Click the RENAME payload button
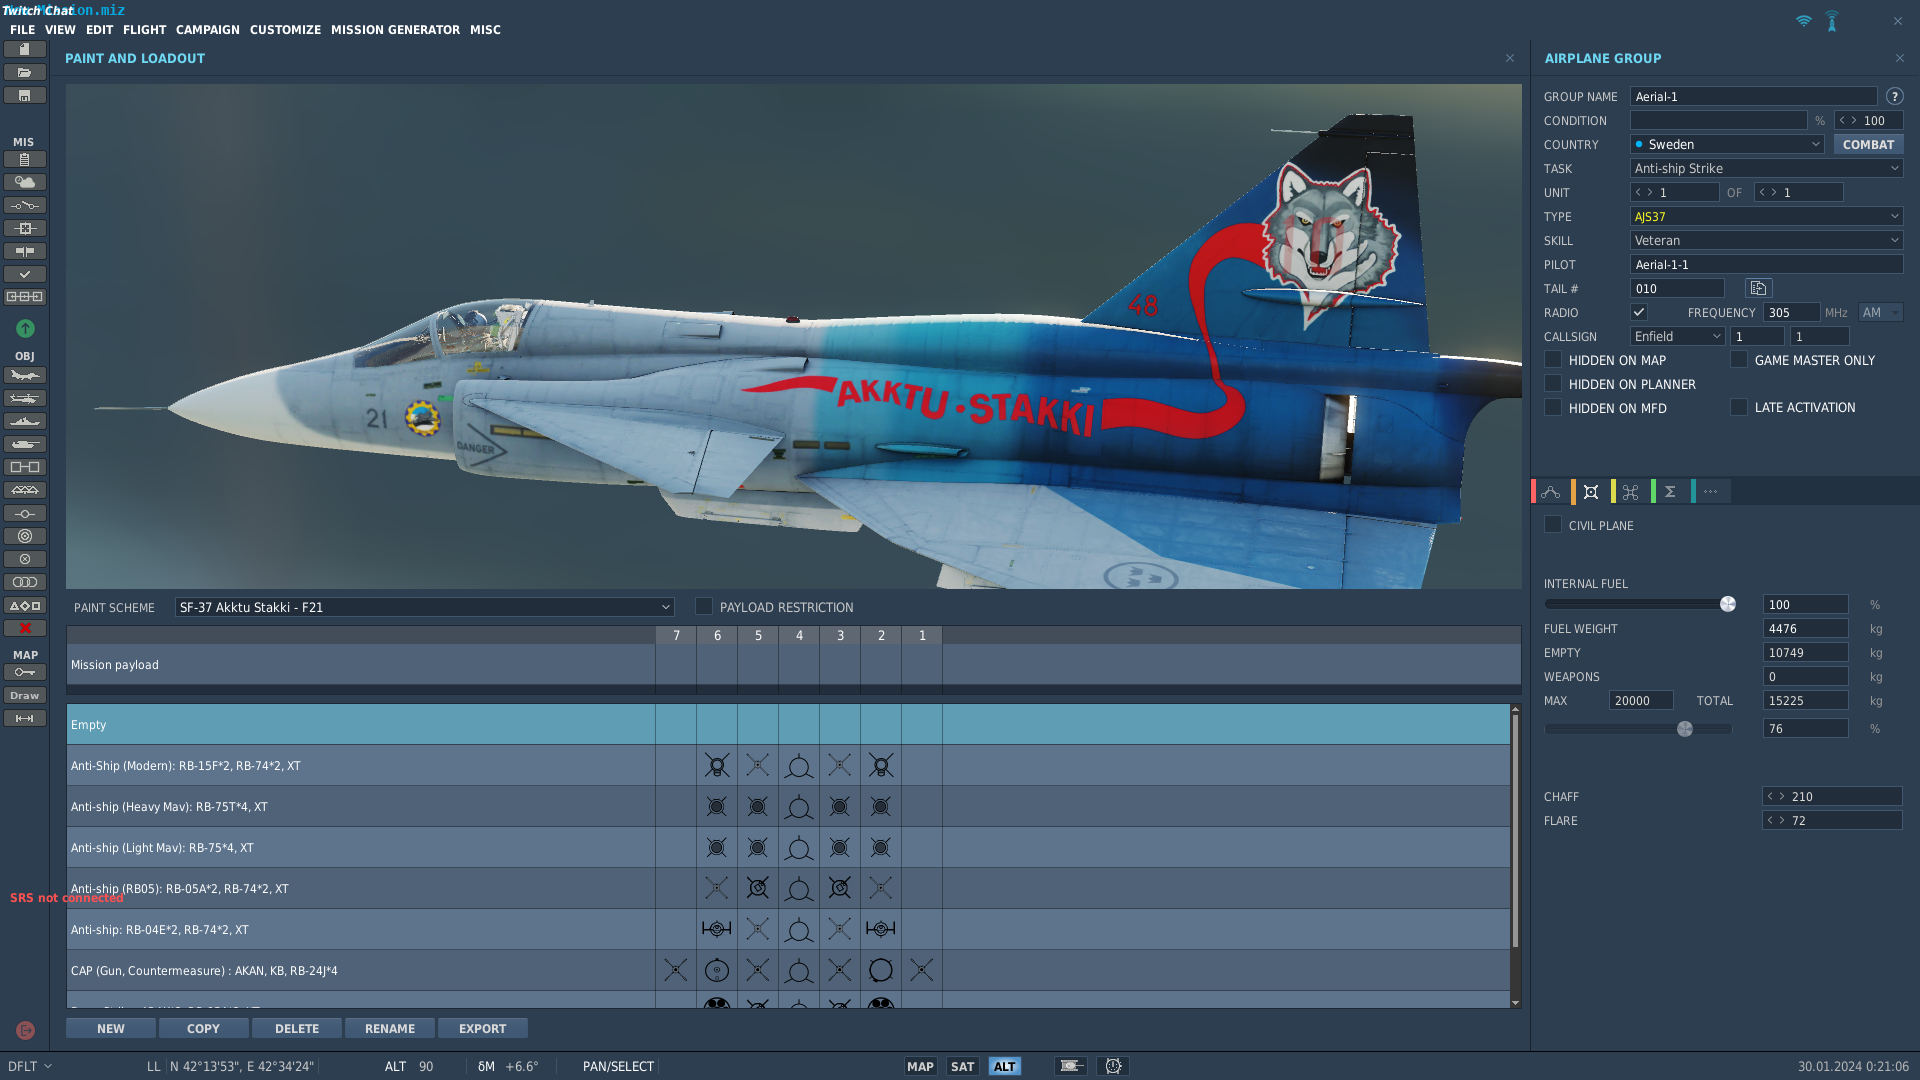The image size is (1920, 1080). click(x=390, y=1028)
